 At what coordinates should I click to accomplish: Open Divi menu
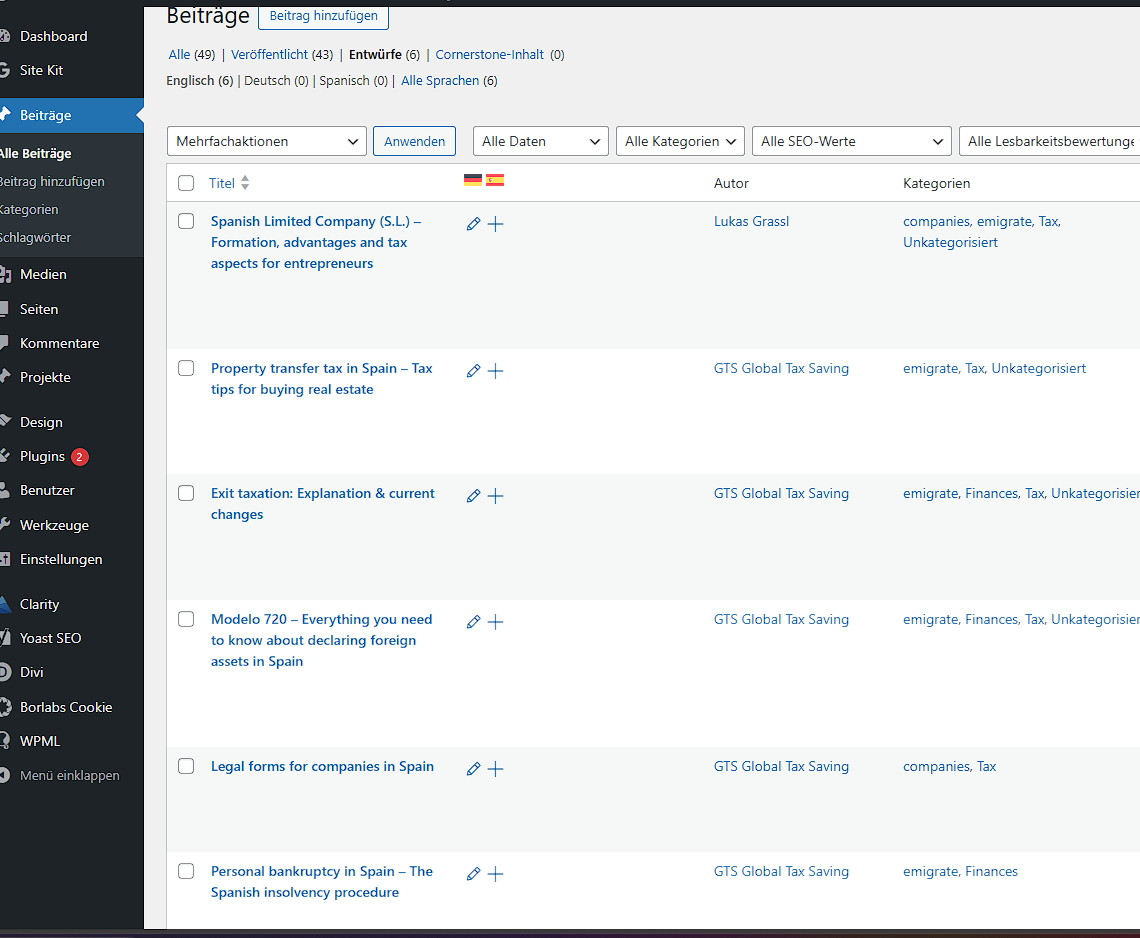click(x=31, y=673)
